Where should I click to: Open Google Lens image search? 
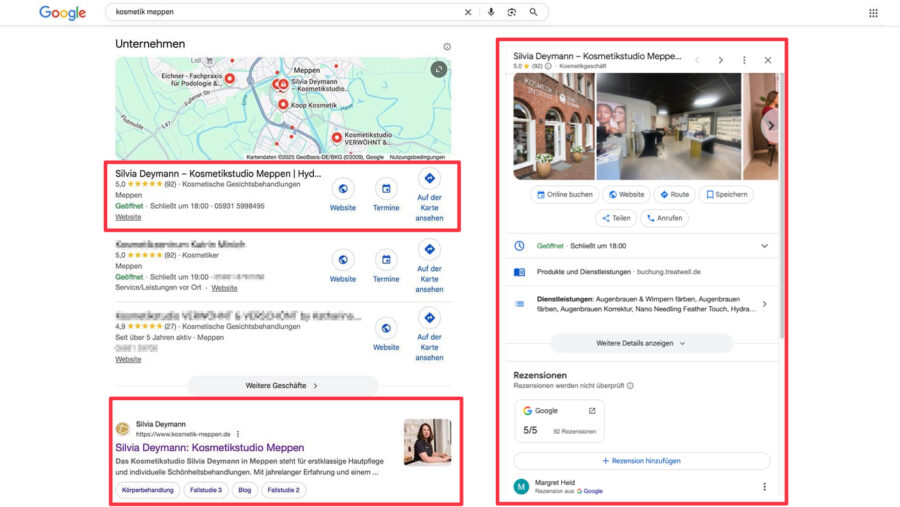(512, 12)
